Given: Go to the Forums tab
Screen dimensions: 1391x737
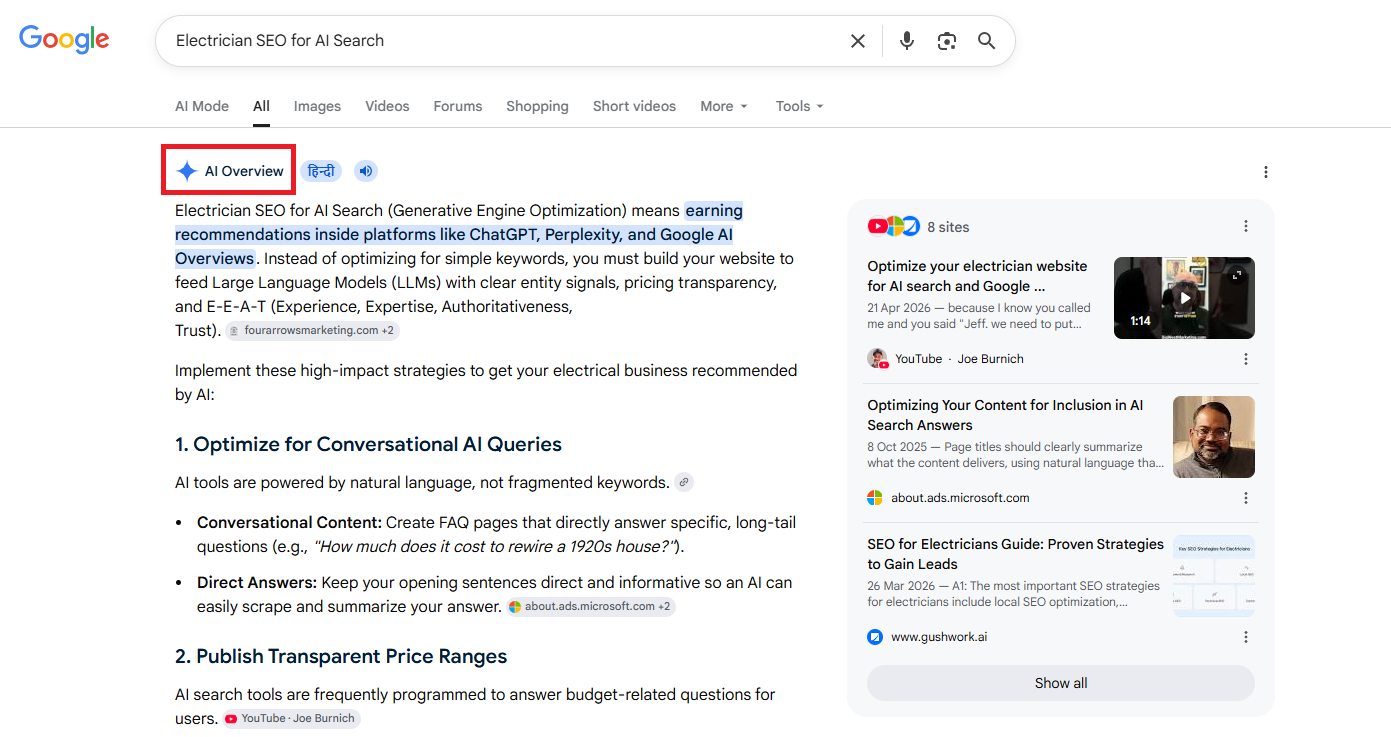Looking at the screenshot, I should point(458,106).
